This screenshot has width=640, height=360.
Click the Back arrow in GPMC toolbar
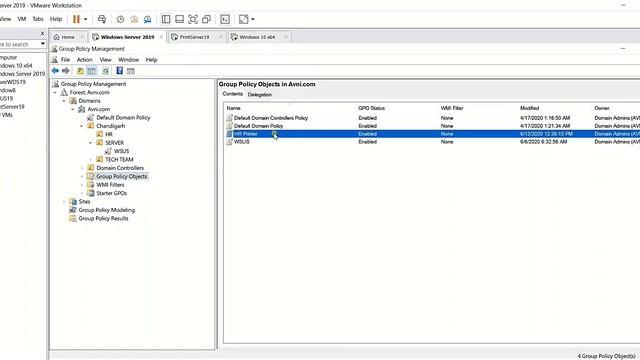pos(55,71)
